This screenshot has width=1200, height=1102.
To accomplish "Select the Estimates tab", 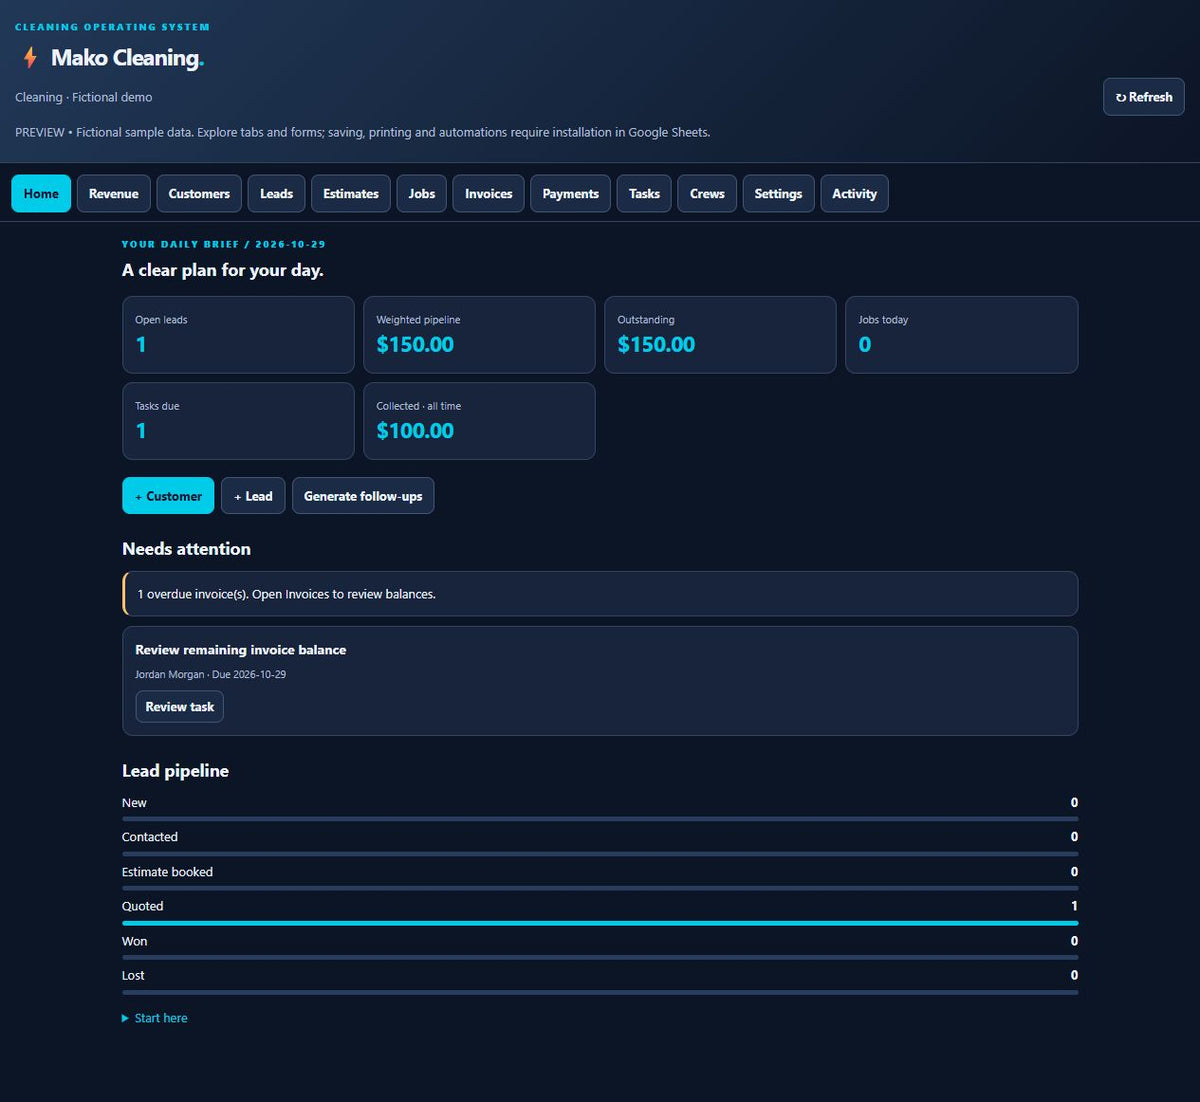I will tap(351, 194).
